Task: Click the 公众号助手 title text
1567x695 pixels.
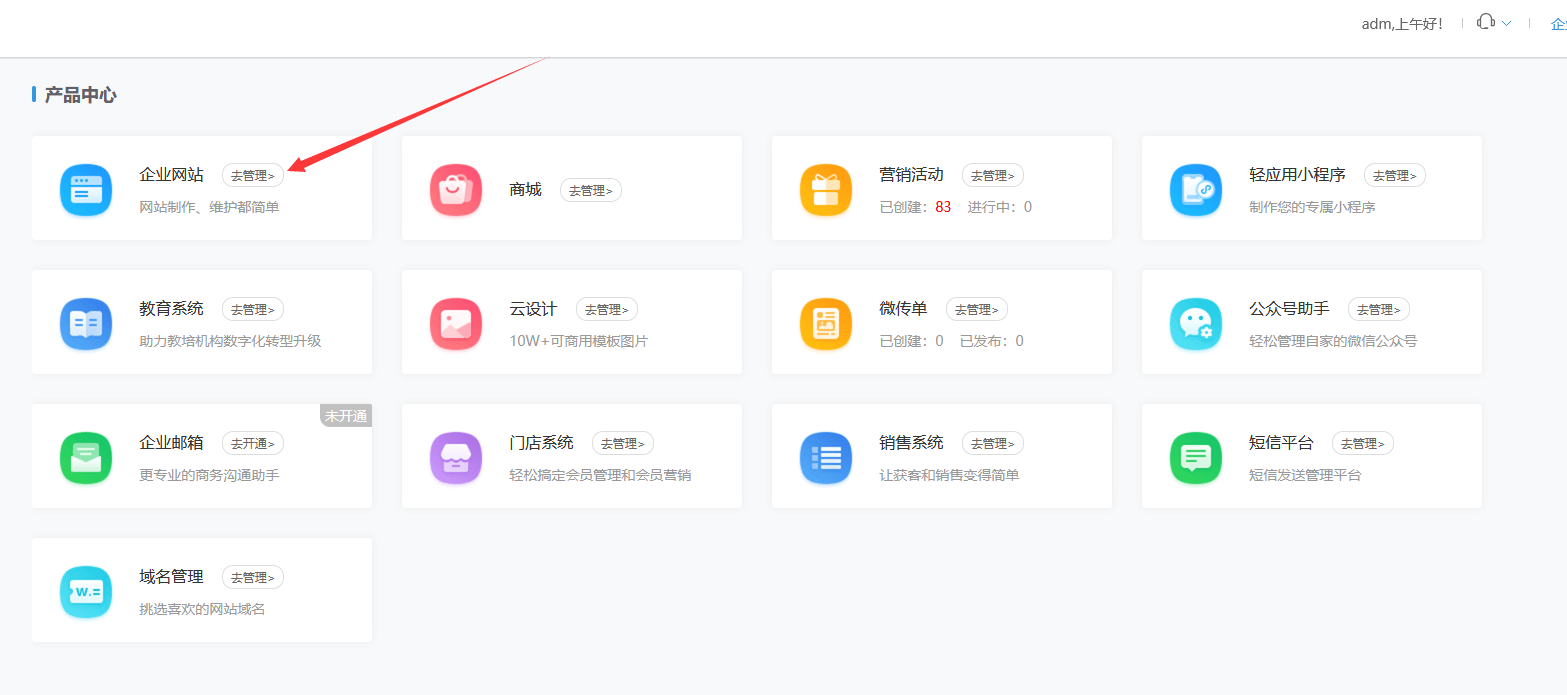Action: point(1289,309)
